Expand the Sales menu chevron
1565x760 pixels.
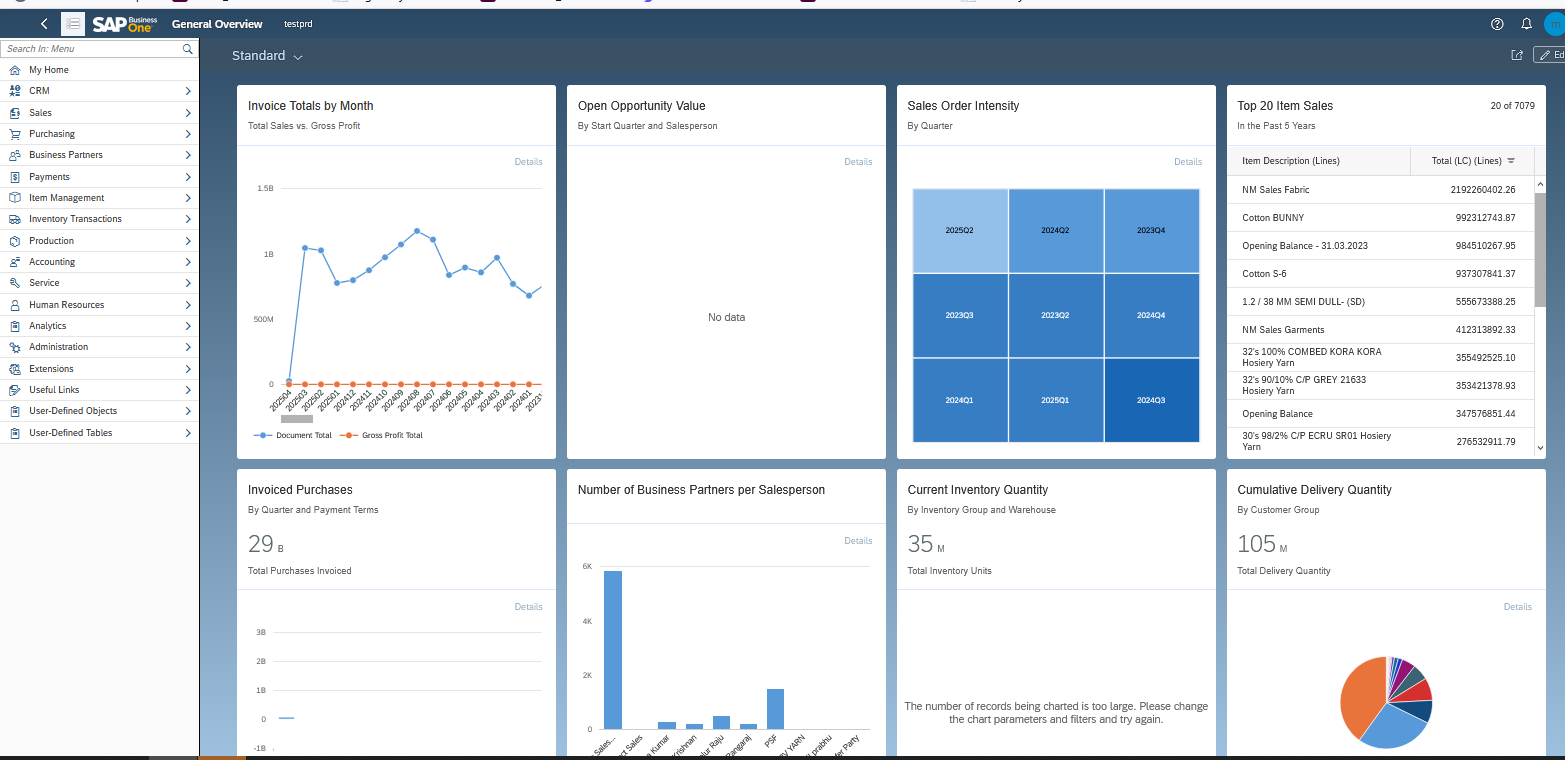[x=188, y=113]
